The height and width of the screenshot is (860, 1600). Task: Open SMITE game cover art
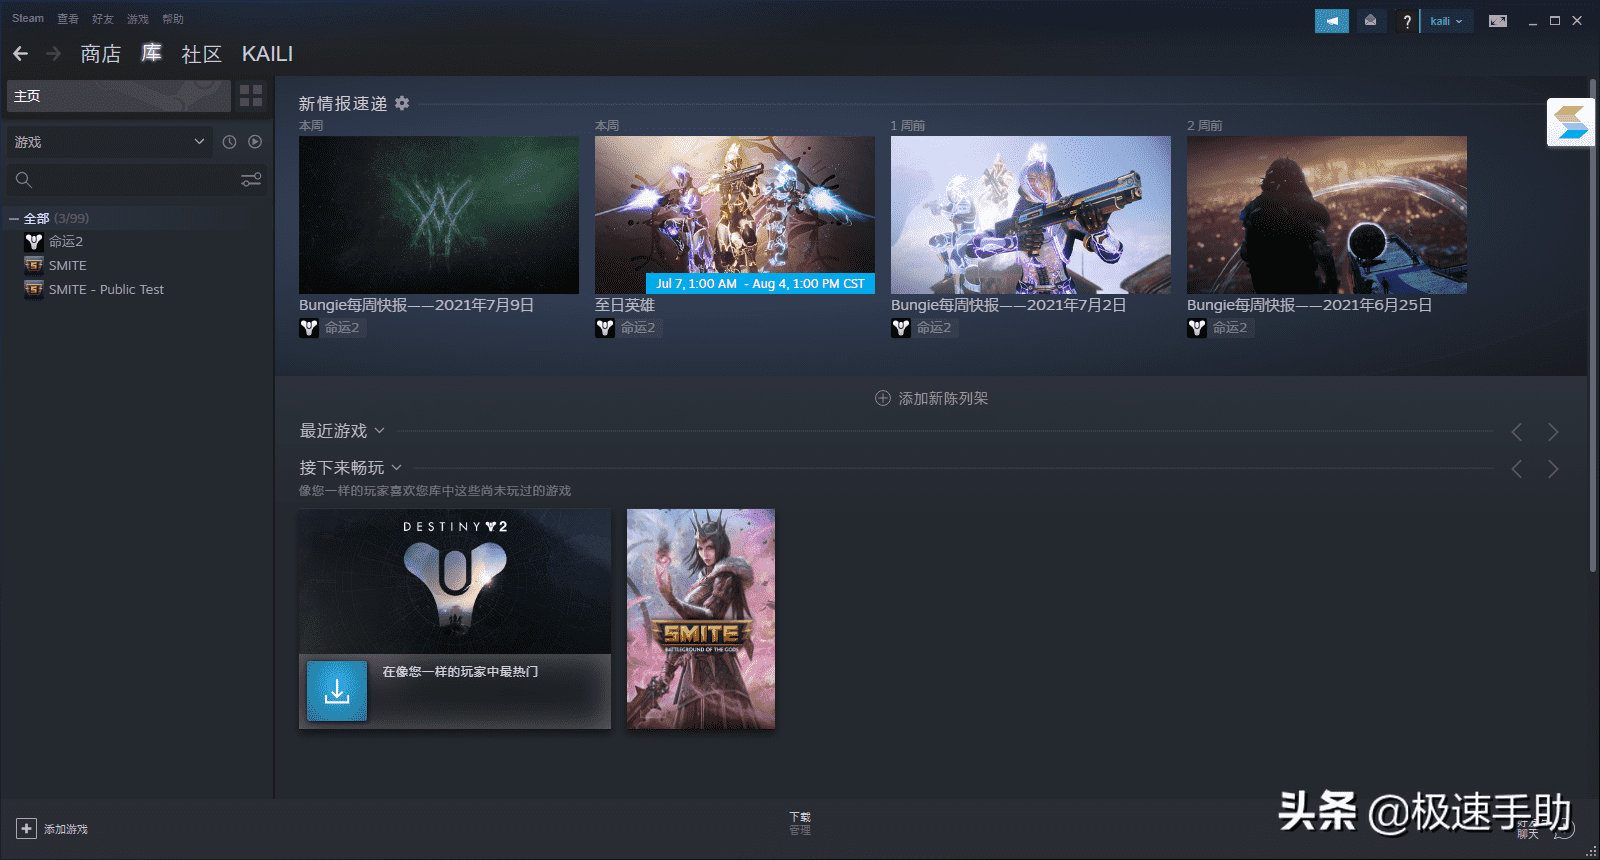click(701, 619)
